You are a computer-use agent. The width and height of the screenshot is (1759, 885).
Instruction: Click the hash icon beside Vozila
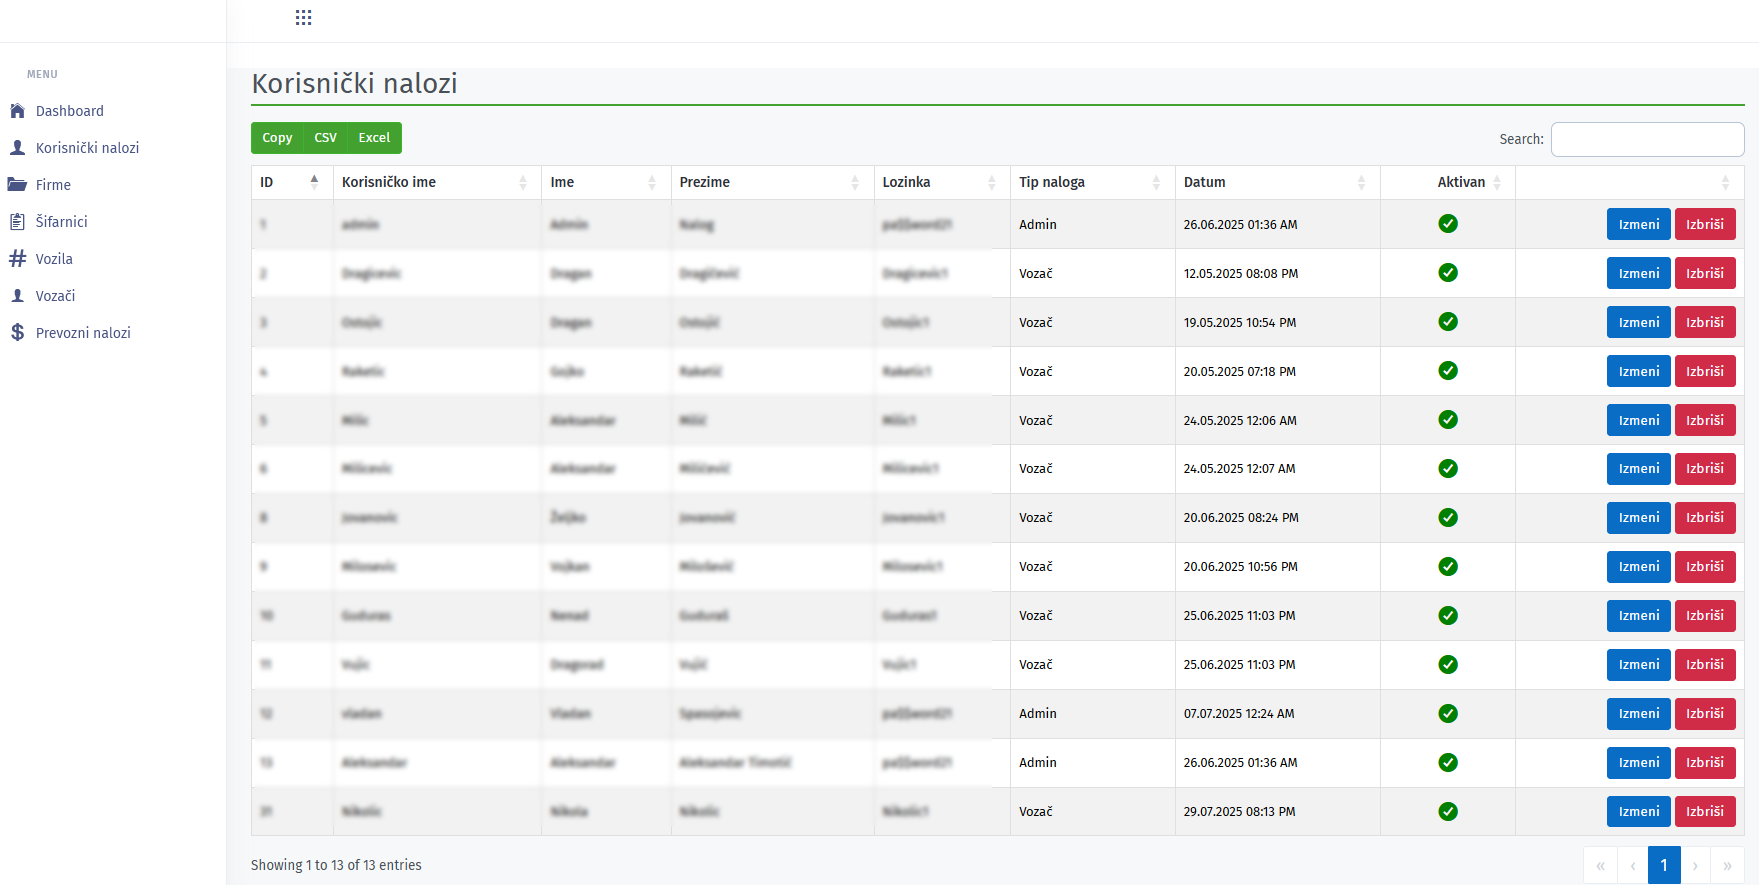(17, 259)
